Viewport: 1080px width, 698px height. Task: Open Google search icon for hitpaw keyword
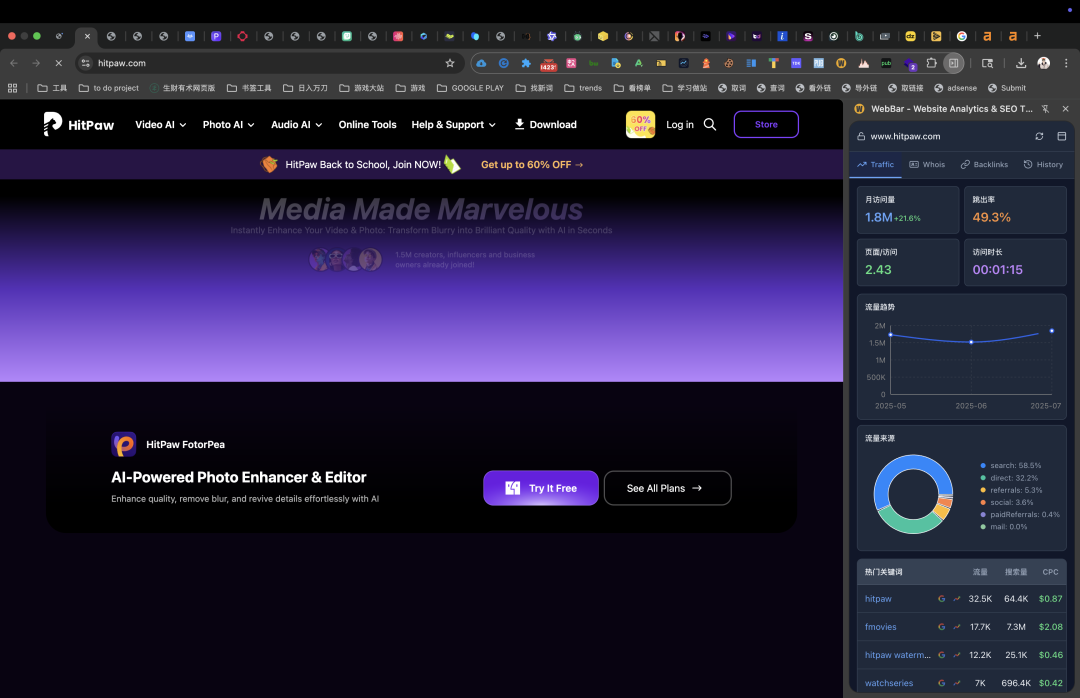tap(942, 599)
